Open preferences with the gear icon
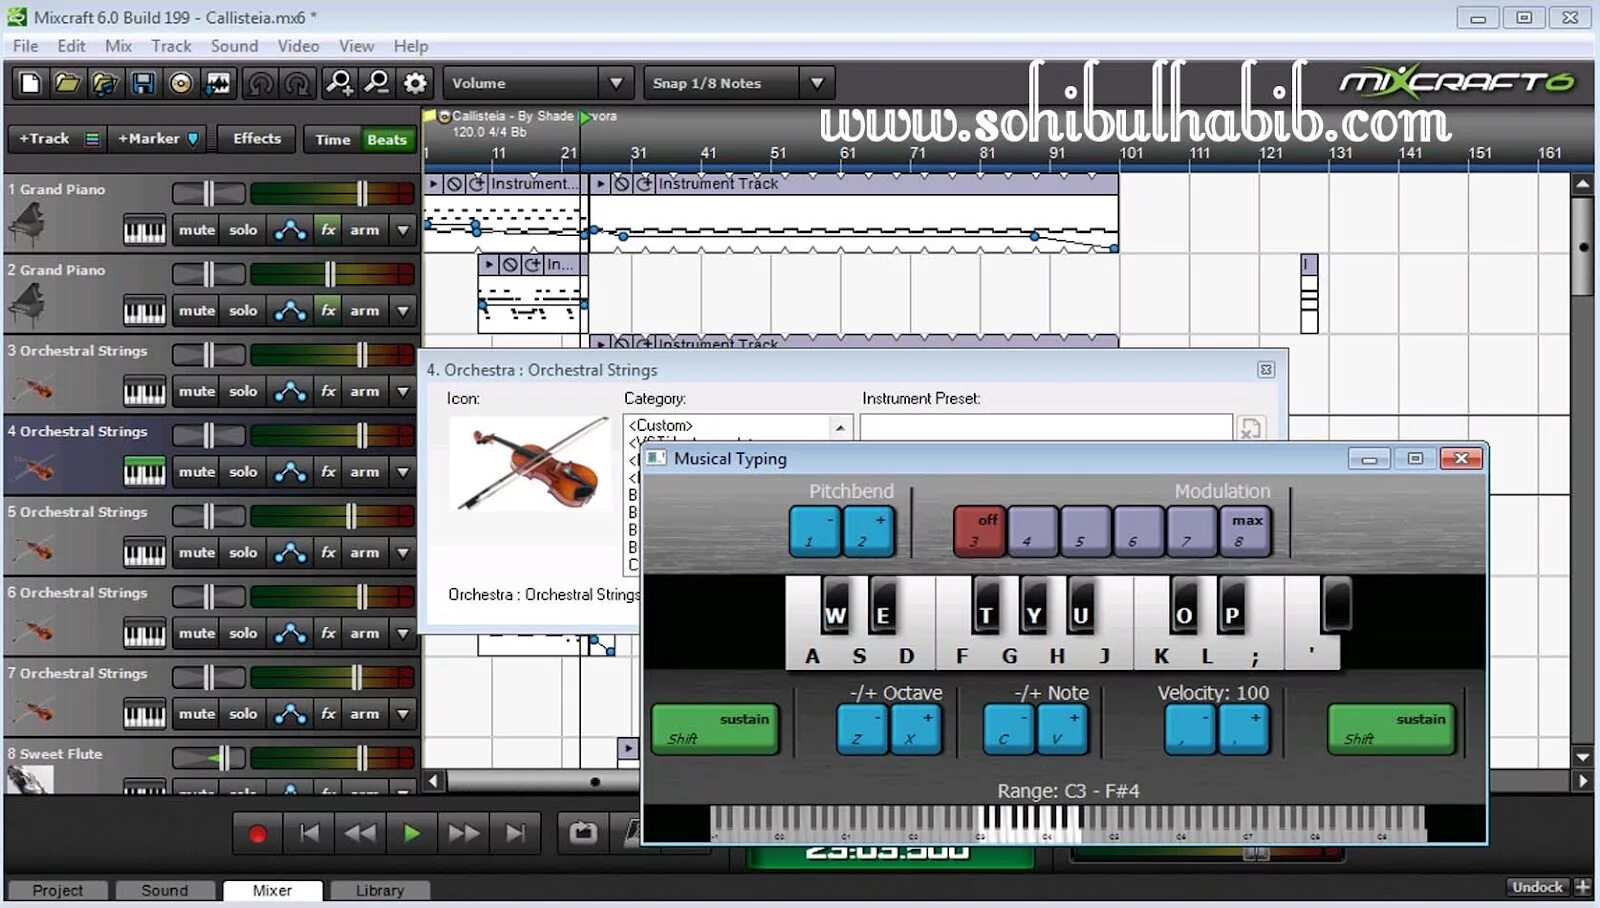Viewport: 1600px width, 908px height. (415, 83)
